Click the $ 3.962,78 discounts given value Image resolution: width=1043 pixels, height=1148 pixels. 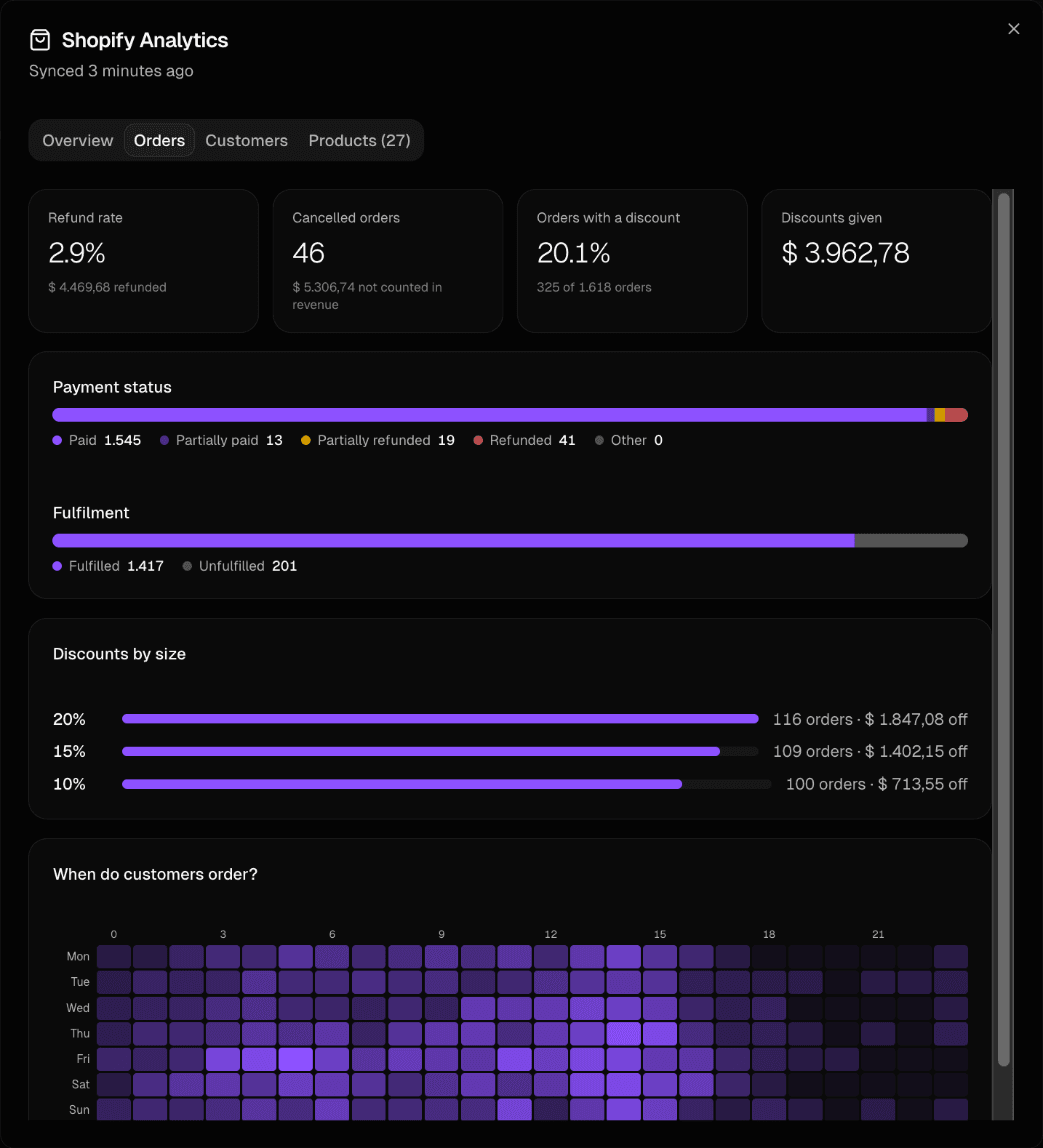[845, 253]
